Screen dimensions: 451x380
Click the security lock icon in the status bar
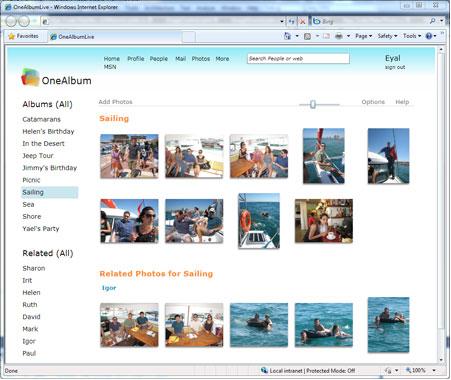pyautogui.click(x=388, y=370)
